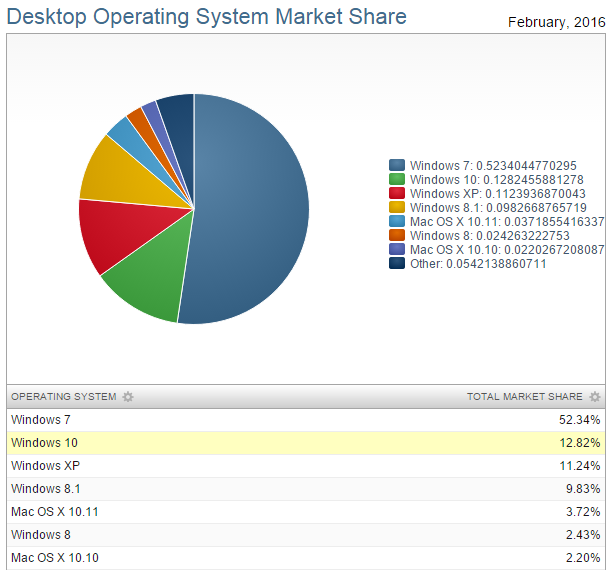Click the 12.82% market share value
The height and width of the screenshot is (578, 612).
click(580, 443)
